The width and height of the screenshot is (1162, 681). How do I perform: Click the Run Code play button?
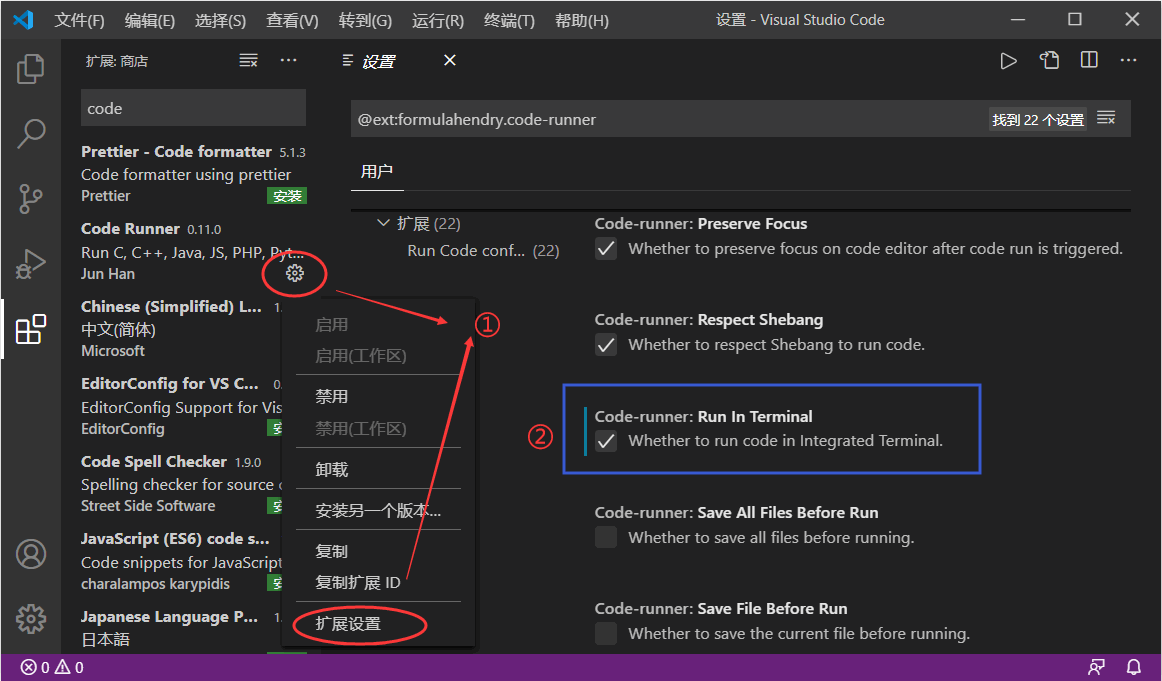point(1009,60)
